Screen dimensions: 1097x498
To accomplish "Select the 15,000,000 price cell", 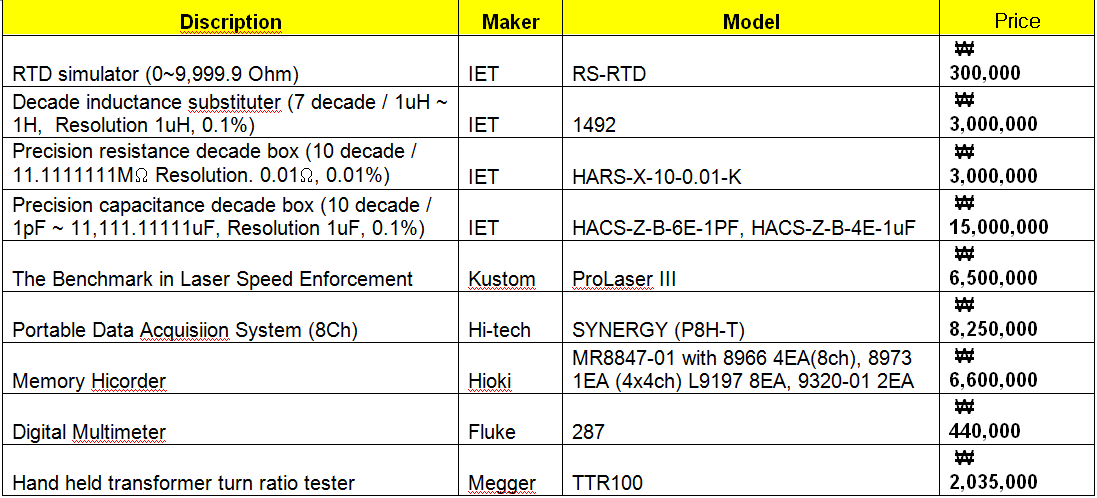I will (x=999, y=228).
